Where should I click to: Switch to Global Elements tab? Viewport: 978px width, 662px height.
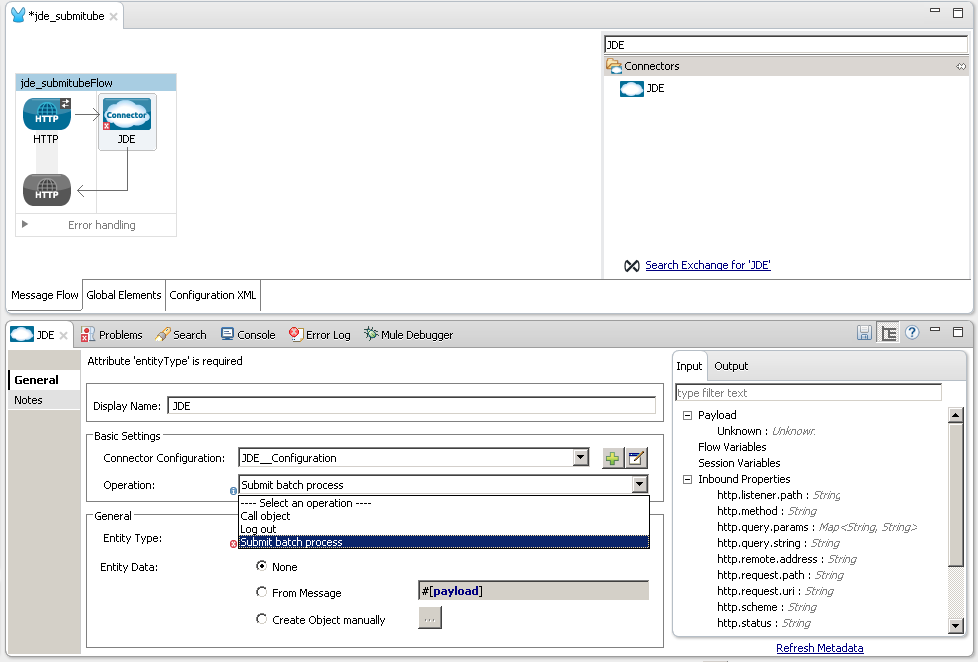123,295
